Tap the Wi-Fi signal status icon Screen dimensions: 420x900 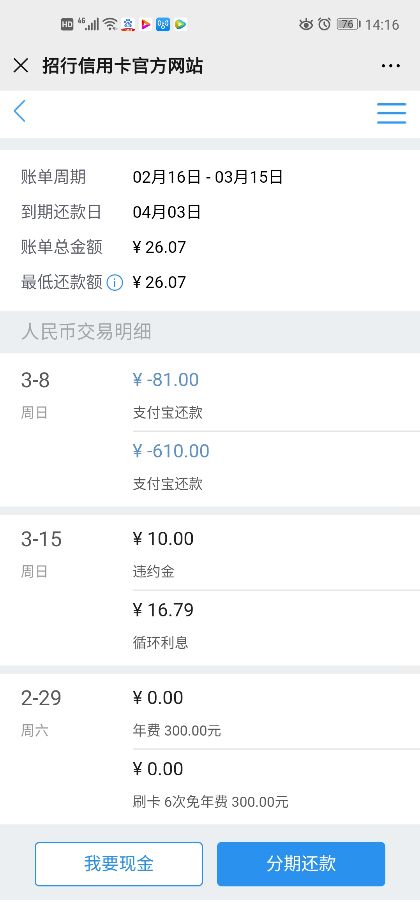click(x=111, y=24)
